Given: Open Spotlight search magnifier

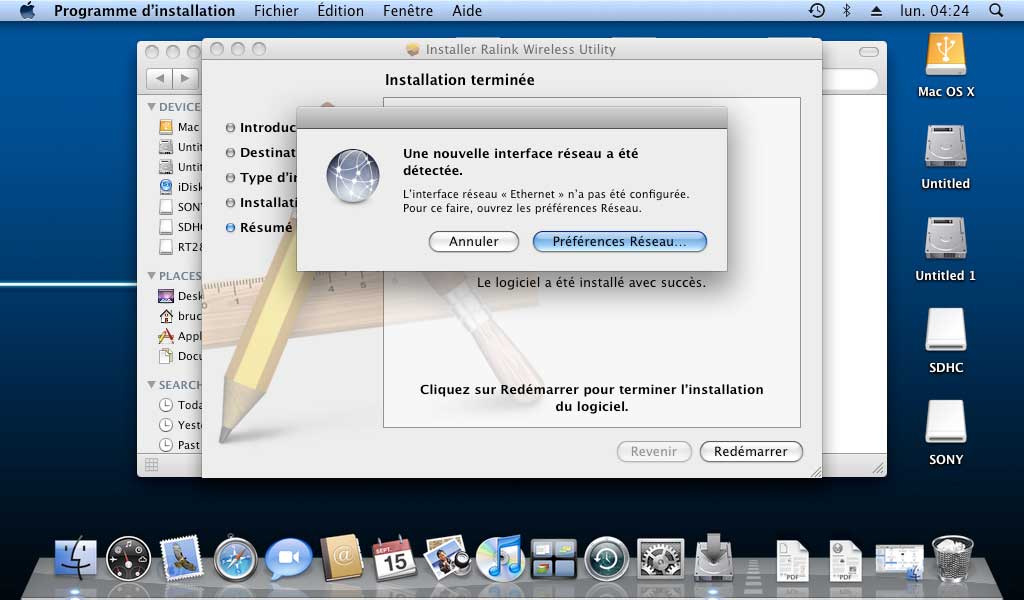Looking at the screenshot, I should tap(996, 10).
